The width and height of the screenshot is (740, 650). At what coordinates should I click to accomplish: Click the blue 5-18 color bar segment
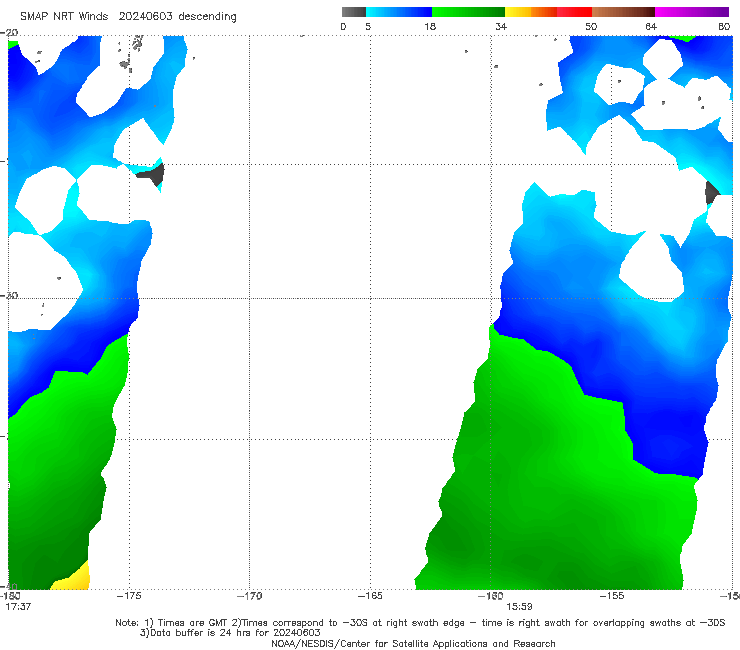(x=399, y=12)
